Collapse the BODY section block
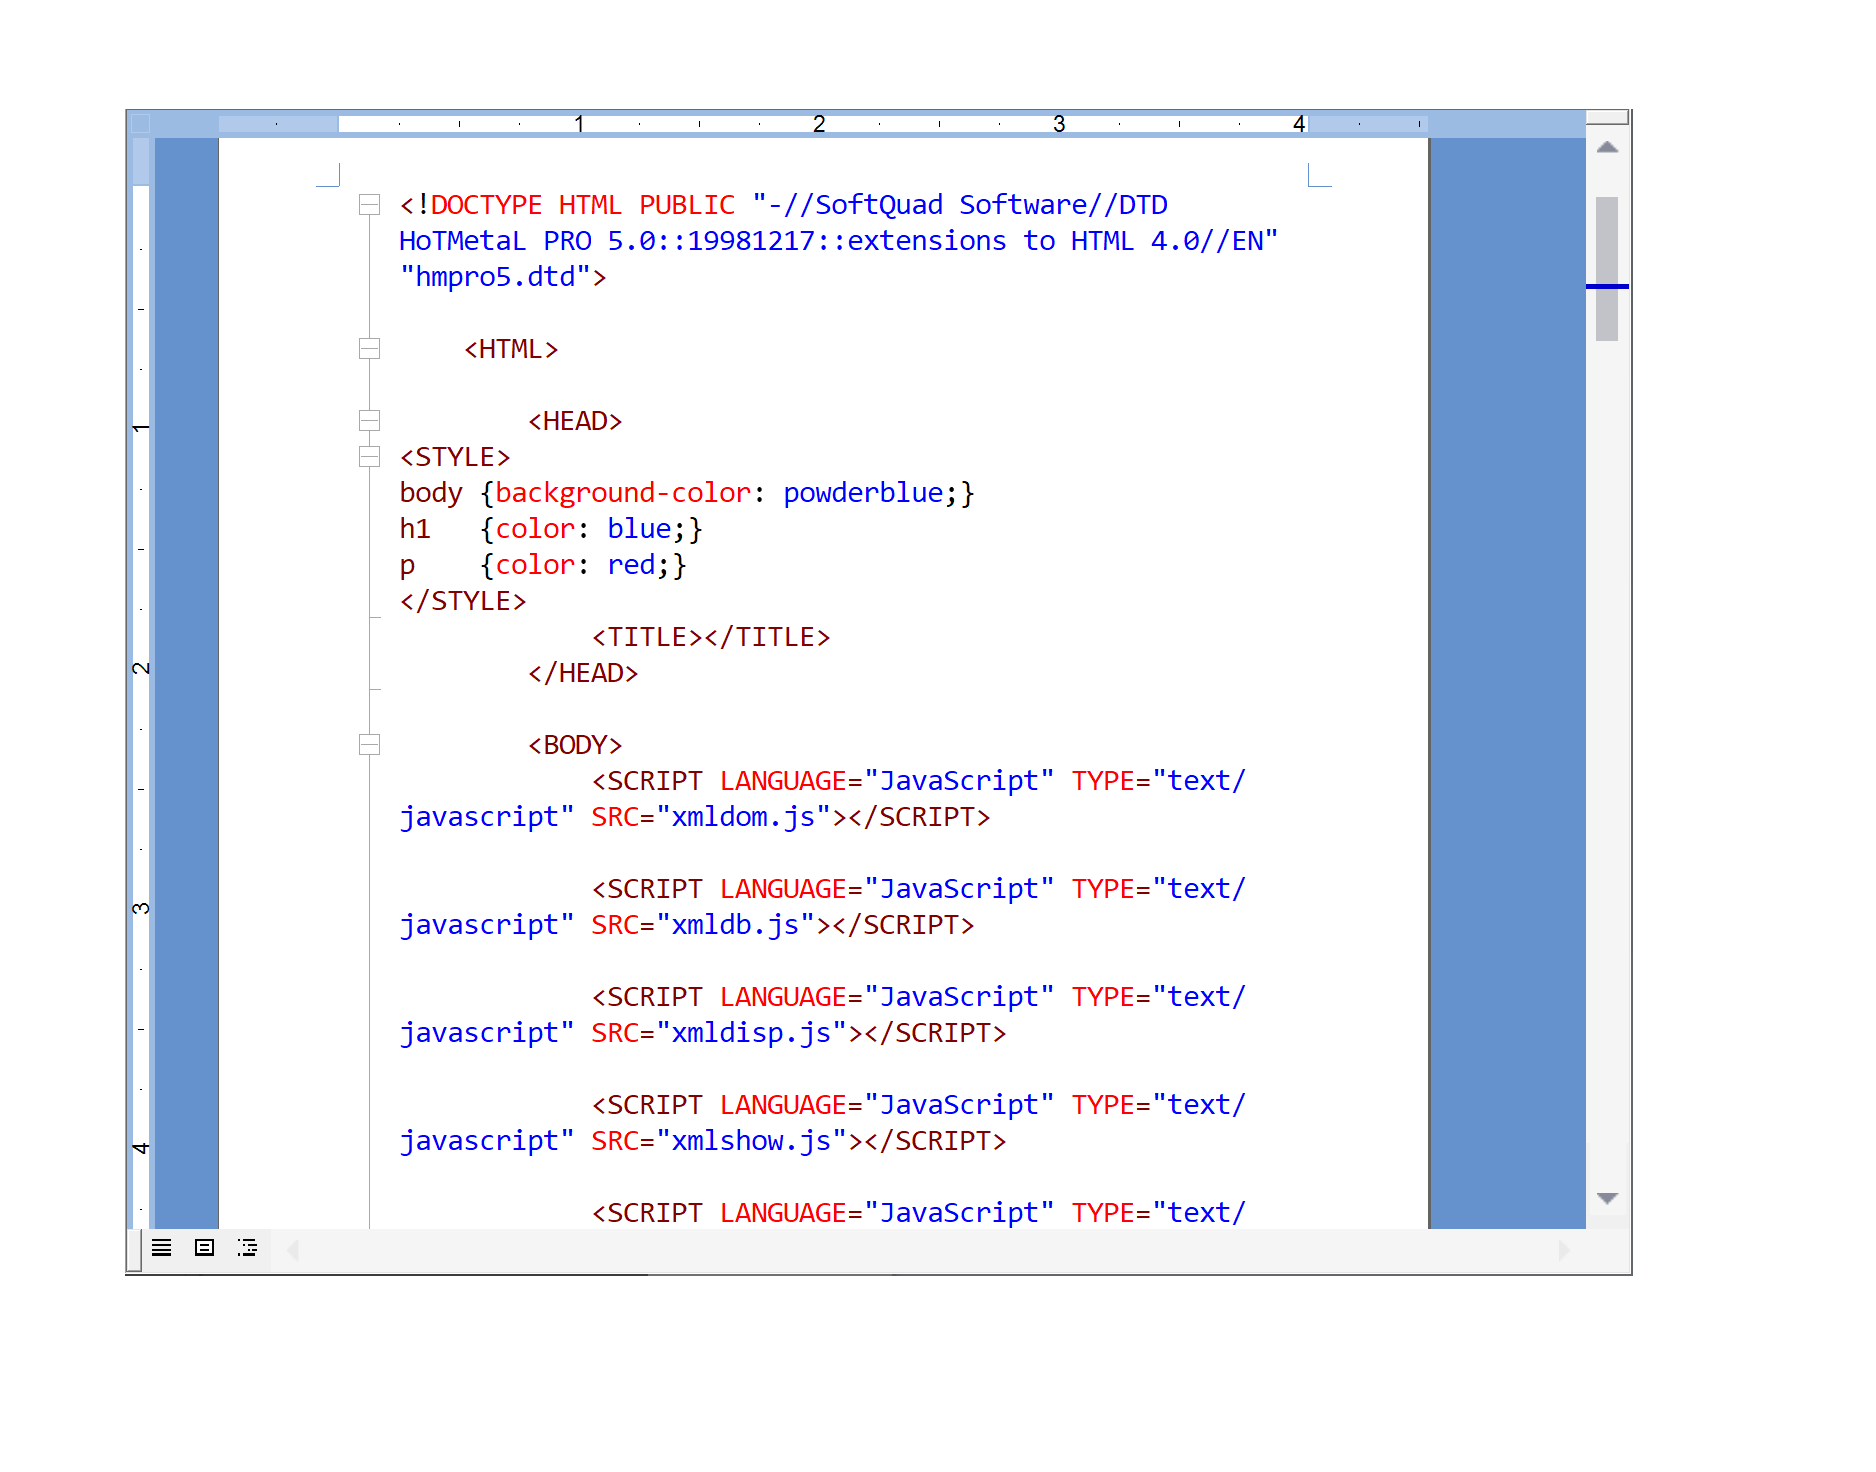 click(370, 744)
